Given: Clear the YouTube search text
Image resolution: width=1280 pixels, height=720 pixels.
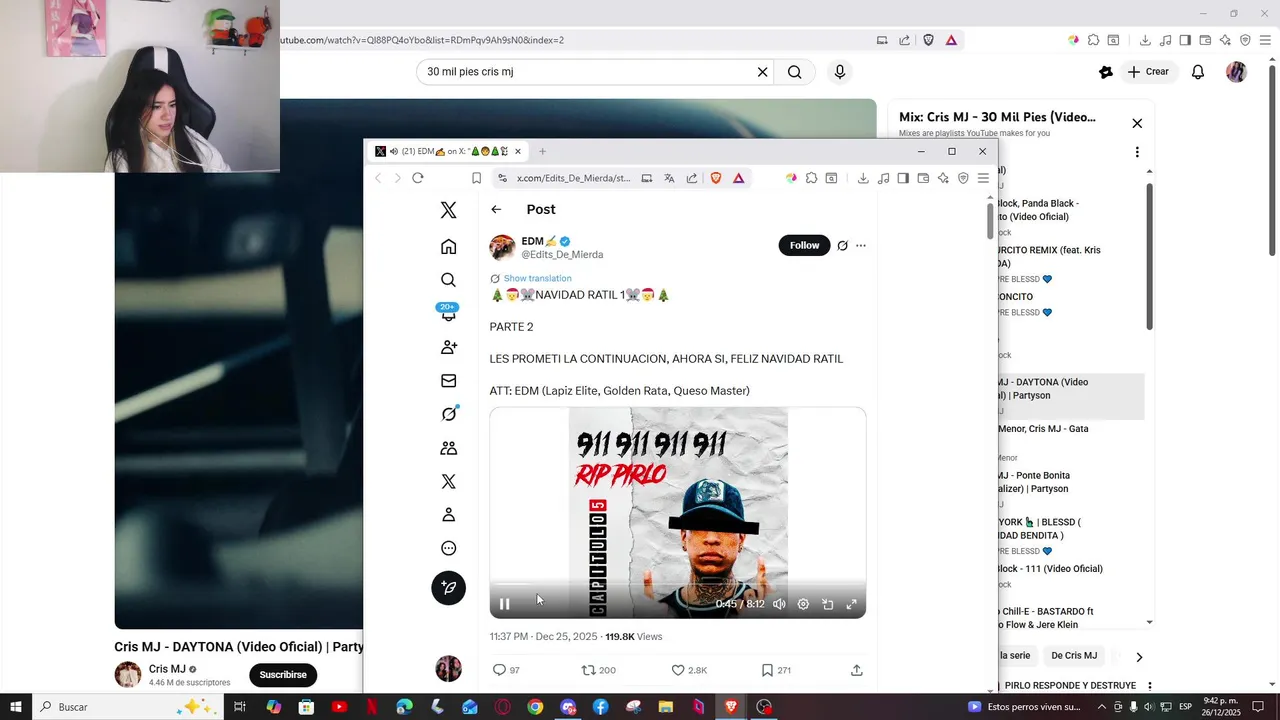Looking at the screenshot, I should coord(762,72).
